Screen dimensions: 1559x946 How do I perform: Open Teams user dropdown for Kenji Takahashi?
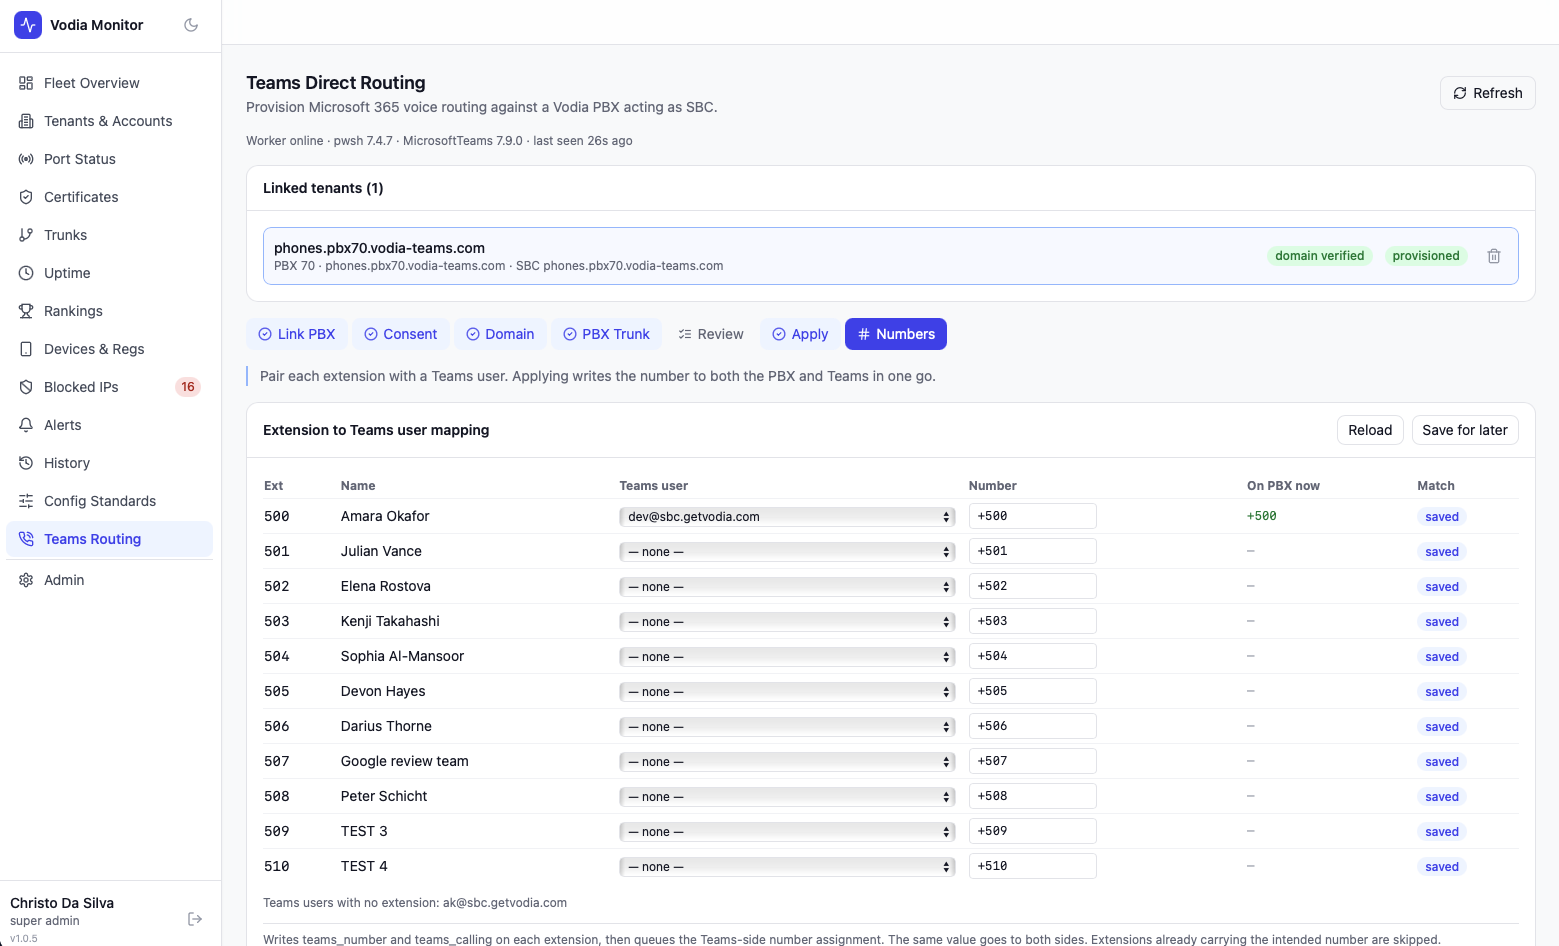point(787,622)
